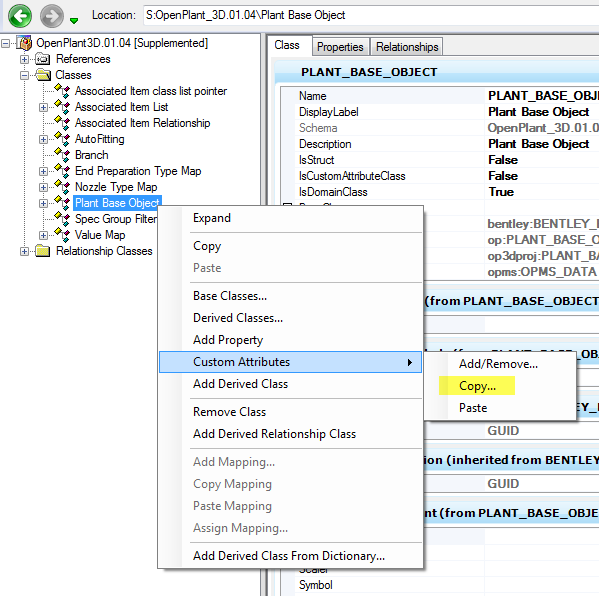
Task: Click the OpenPlant3D schema root icon
Action: [x=25, y=43]
